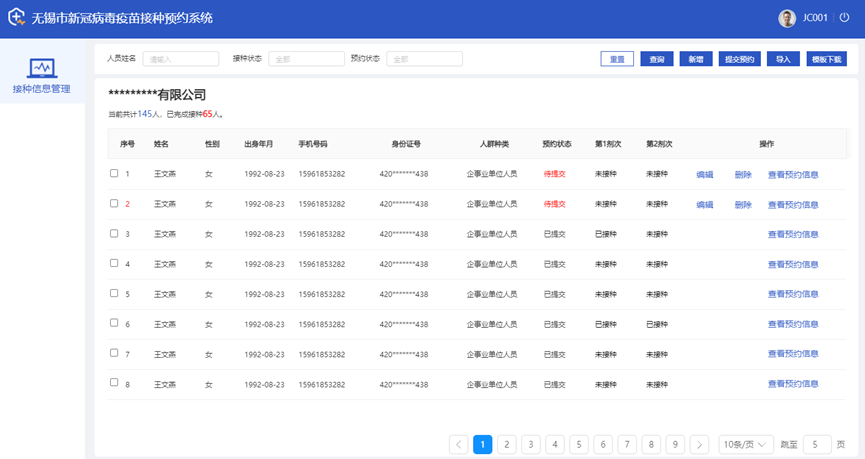Open the 预约状态 dropdown filter
This screenshot has height=459, width=865.
point(424,59)
